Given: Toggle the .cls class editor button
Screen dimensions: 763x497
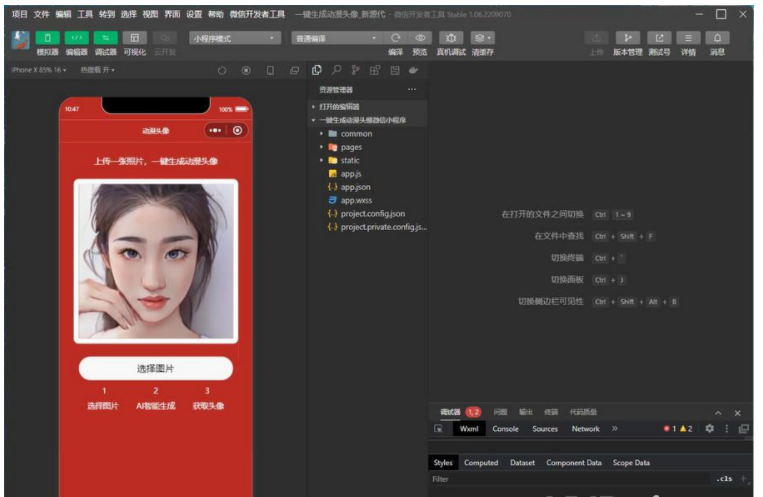Looking at the screenshot, I should point(724,479).
